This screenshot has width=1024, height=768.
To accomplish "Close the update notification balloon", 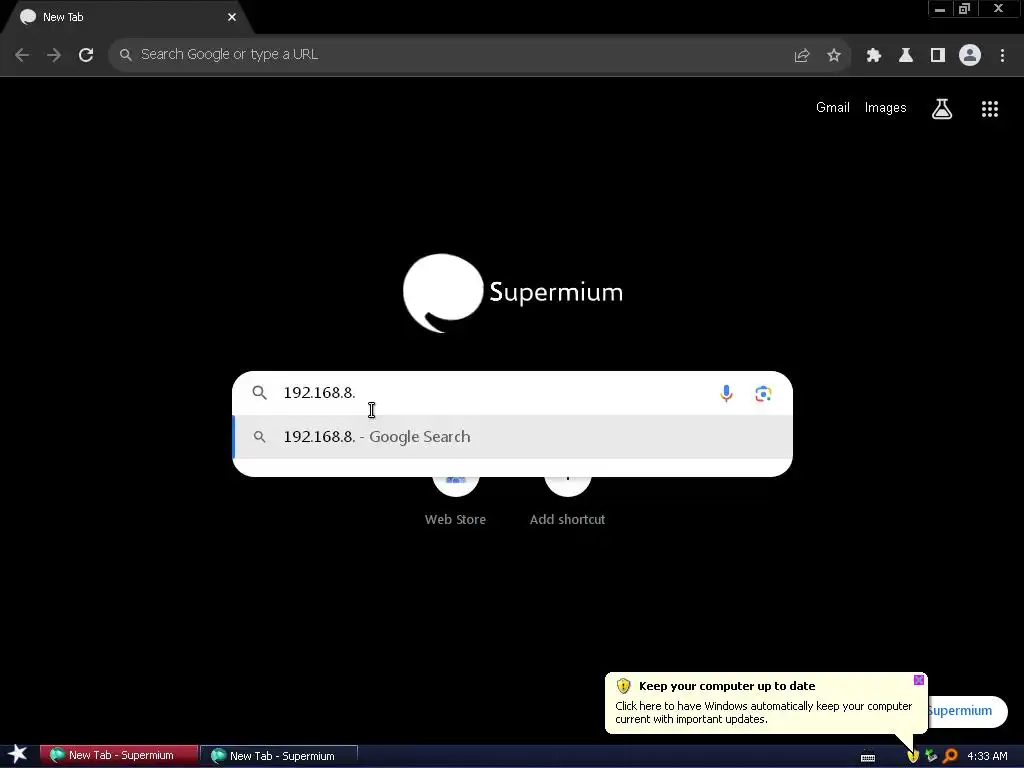I will 919,680.
